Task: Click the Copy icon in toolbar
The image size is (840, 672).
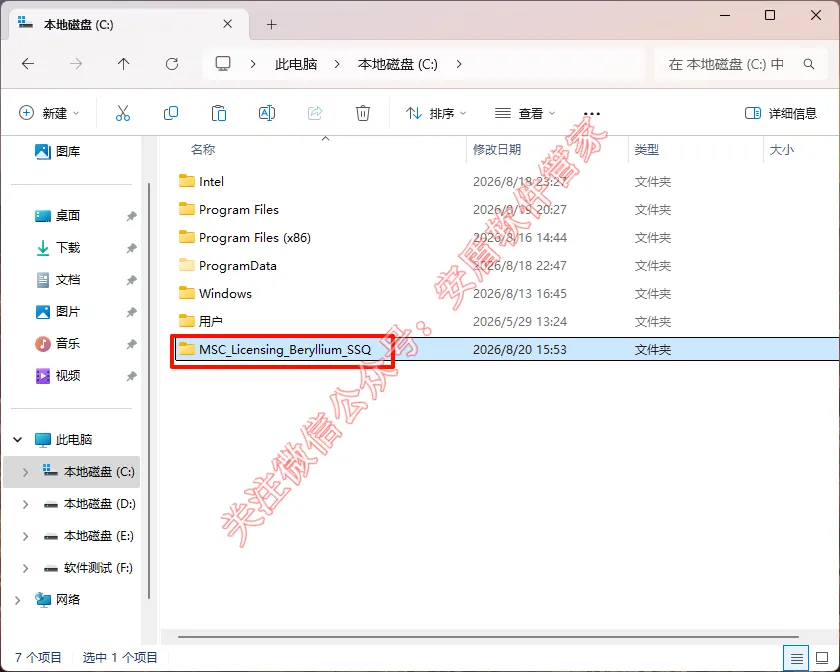Action: pyautogui.click(x=171, y=113)
